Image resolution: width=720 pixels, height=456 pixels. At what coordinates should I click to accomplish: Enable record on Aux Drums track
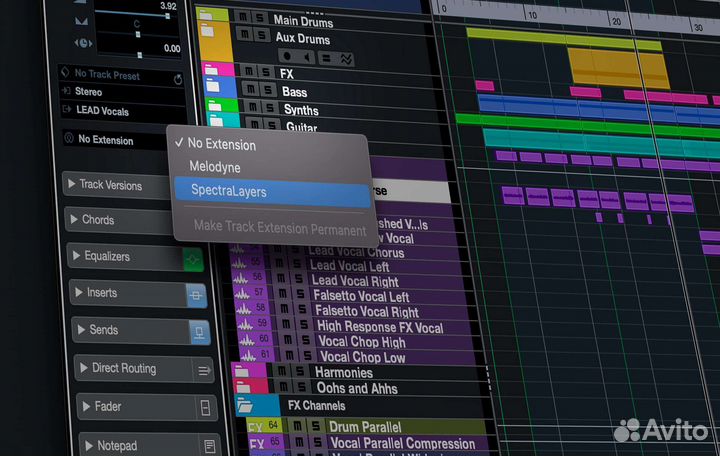pyautogui.click(x=288, y=57)
